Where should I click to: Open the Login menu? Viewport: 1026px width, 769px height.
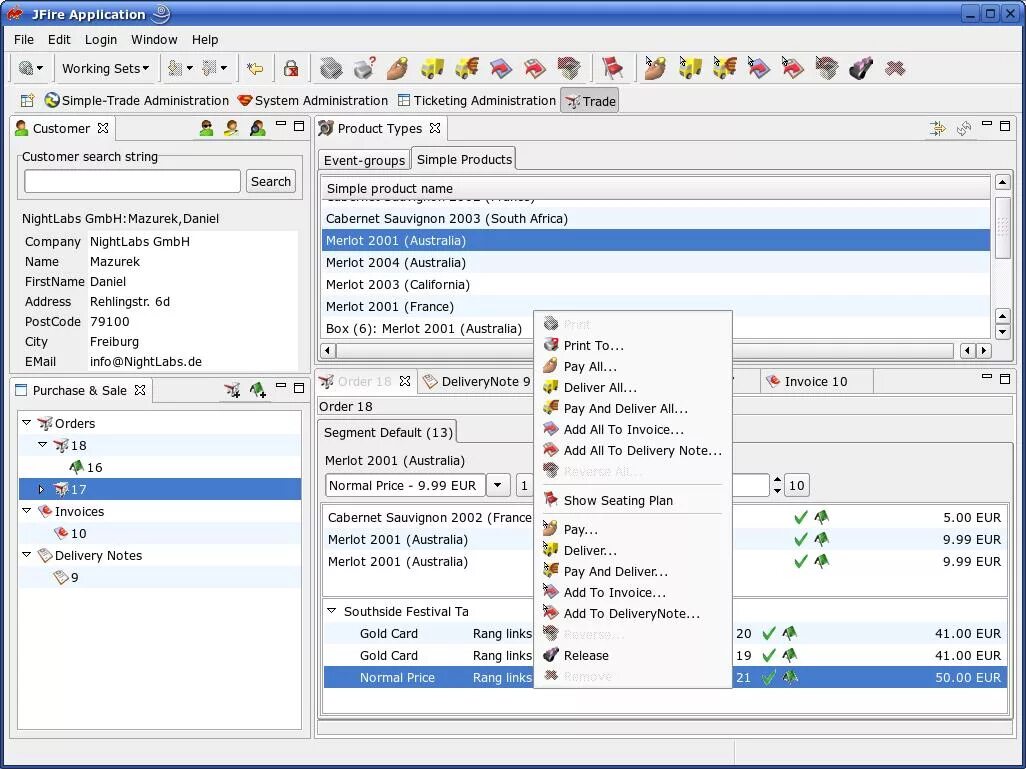click(x=101, y=39)
